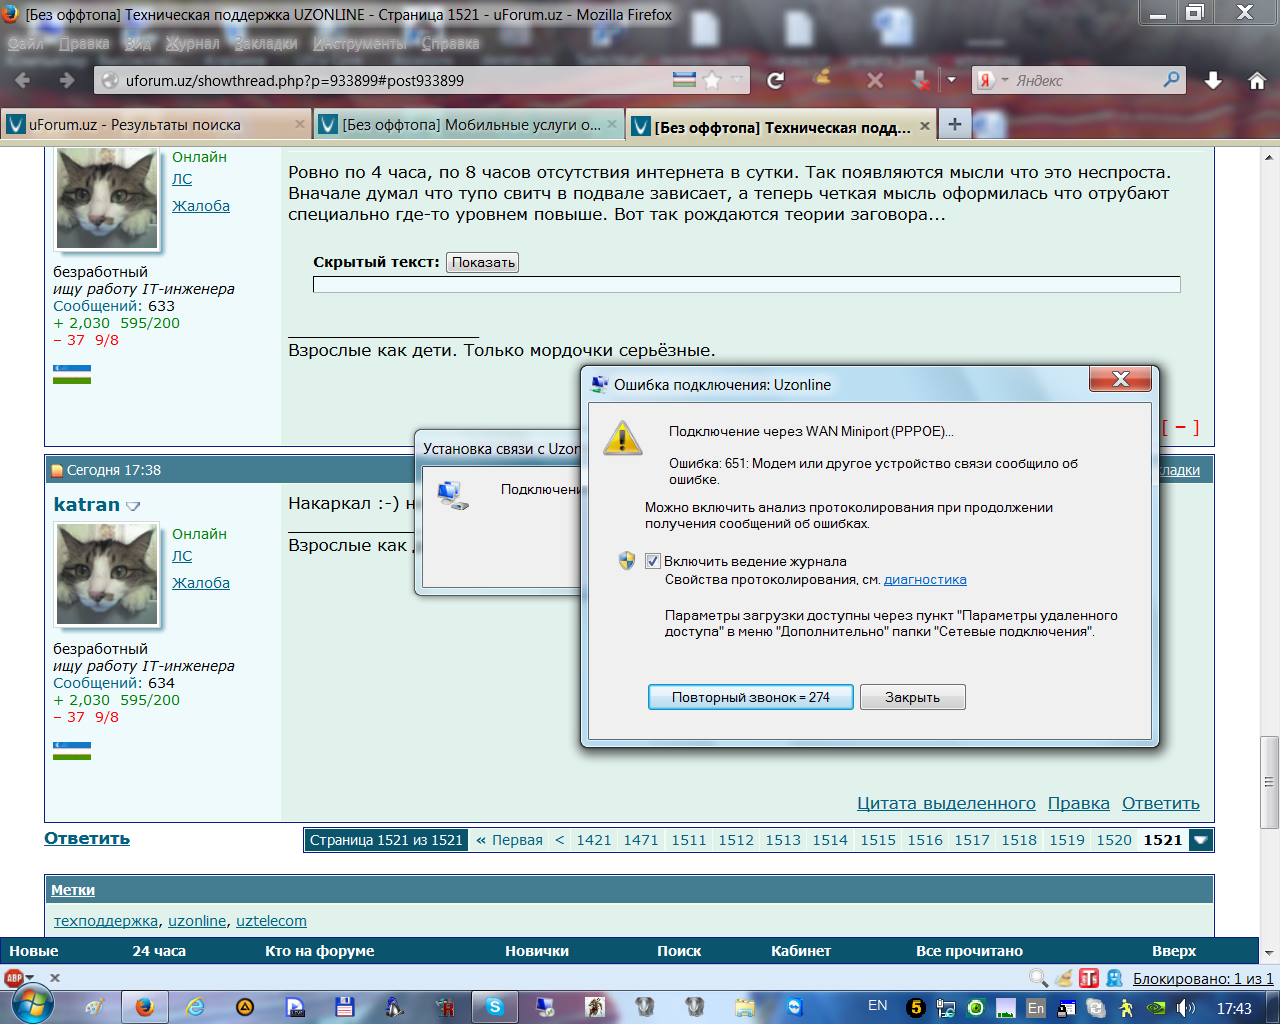Open Skype from the taskbar
This screenshot has height=1024, width=1280.
(495, 1007)
